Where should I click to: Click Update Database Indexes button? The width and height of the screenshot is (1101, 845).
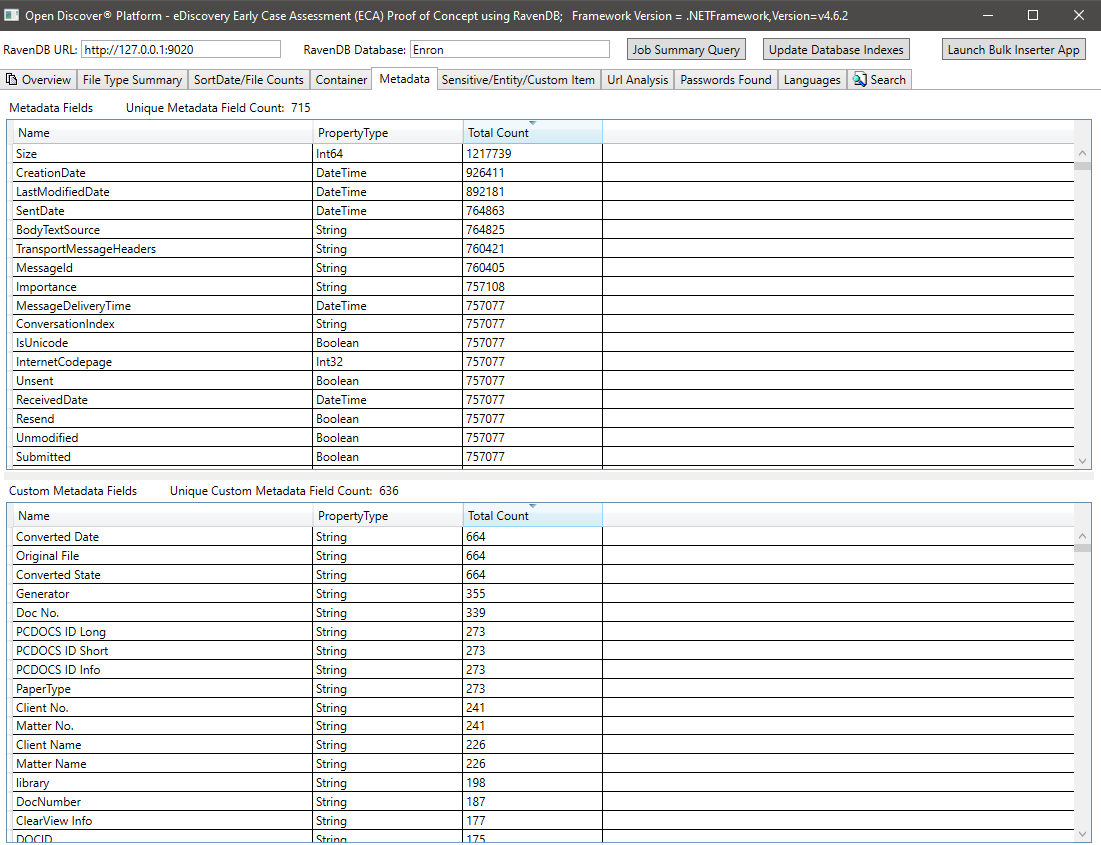(x=836, y=50)
